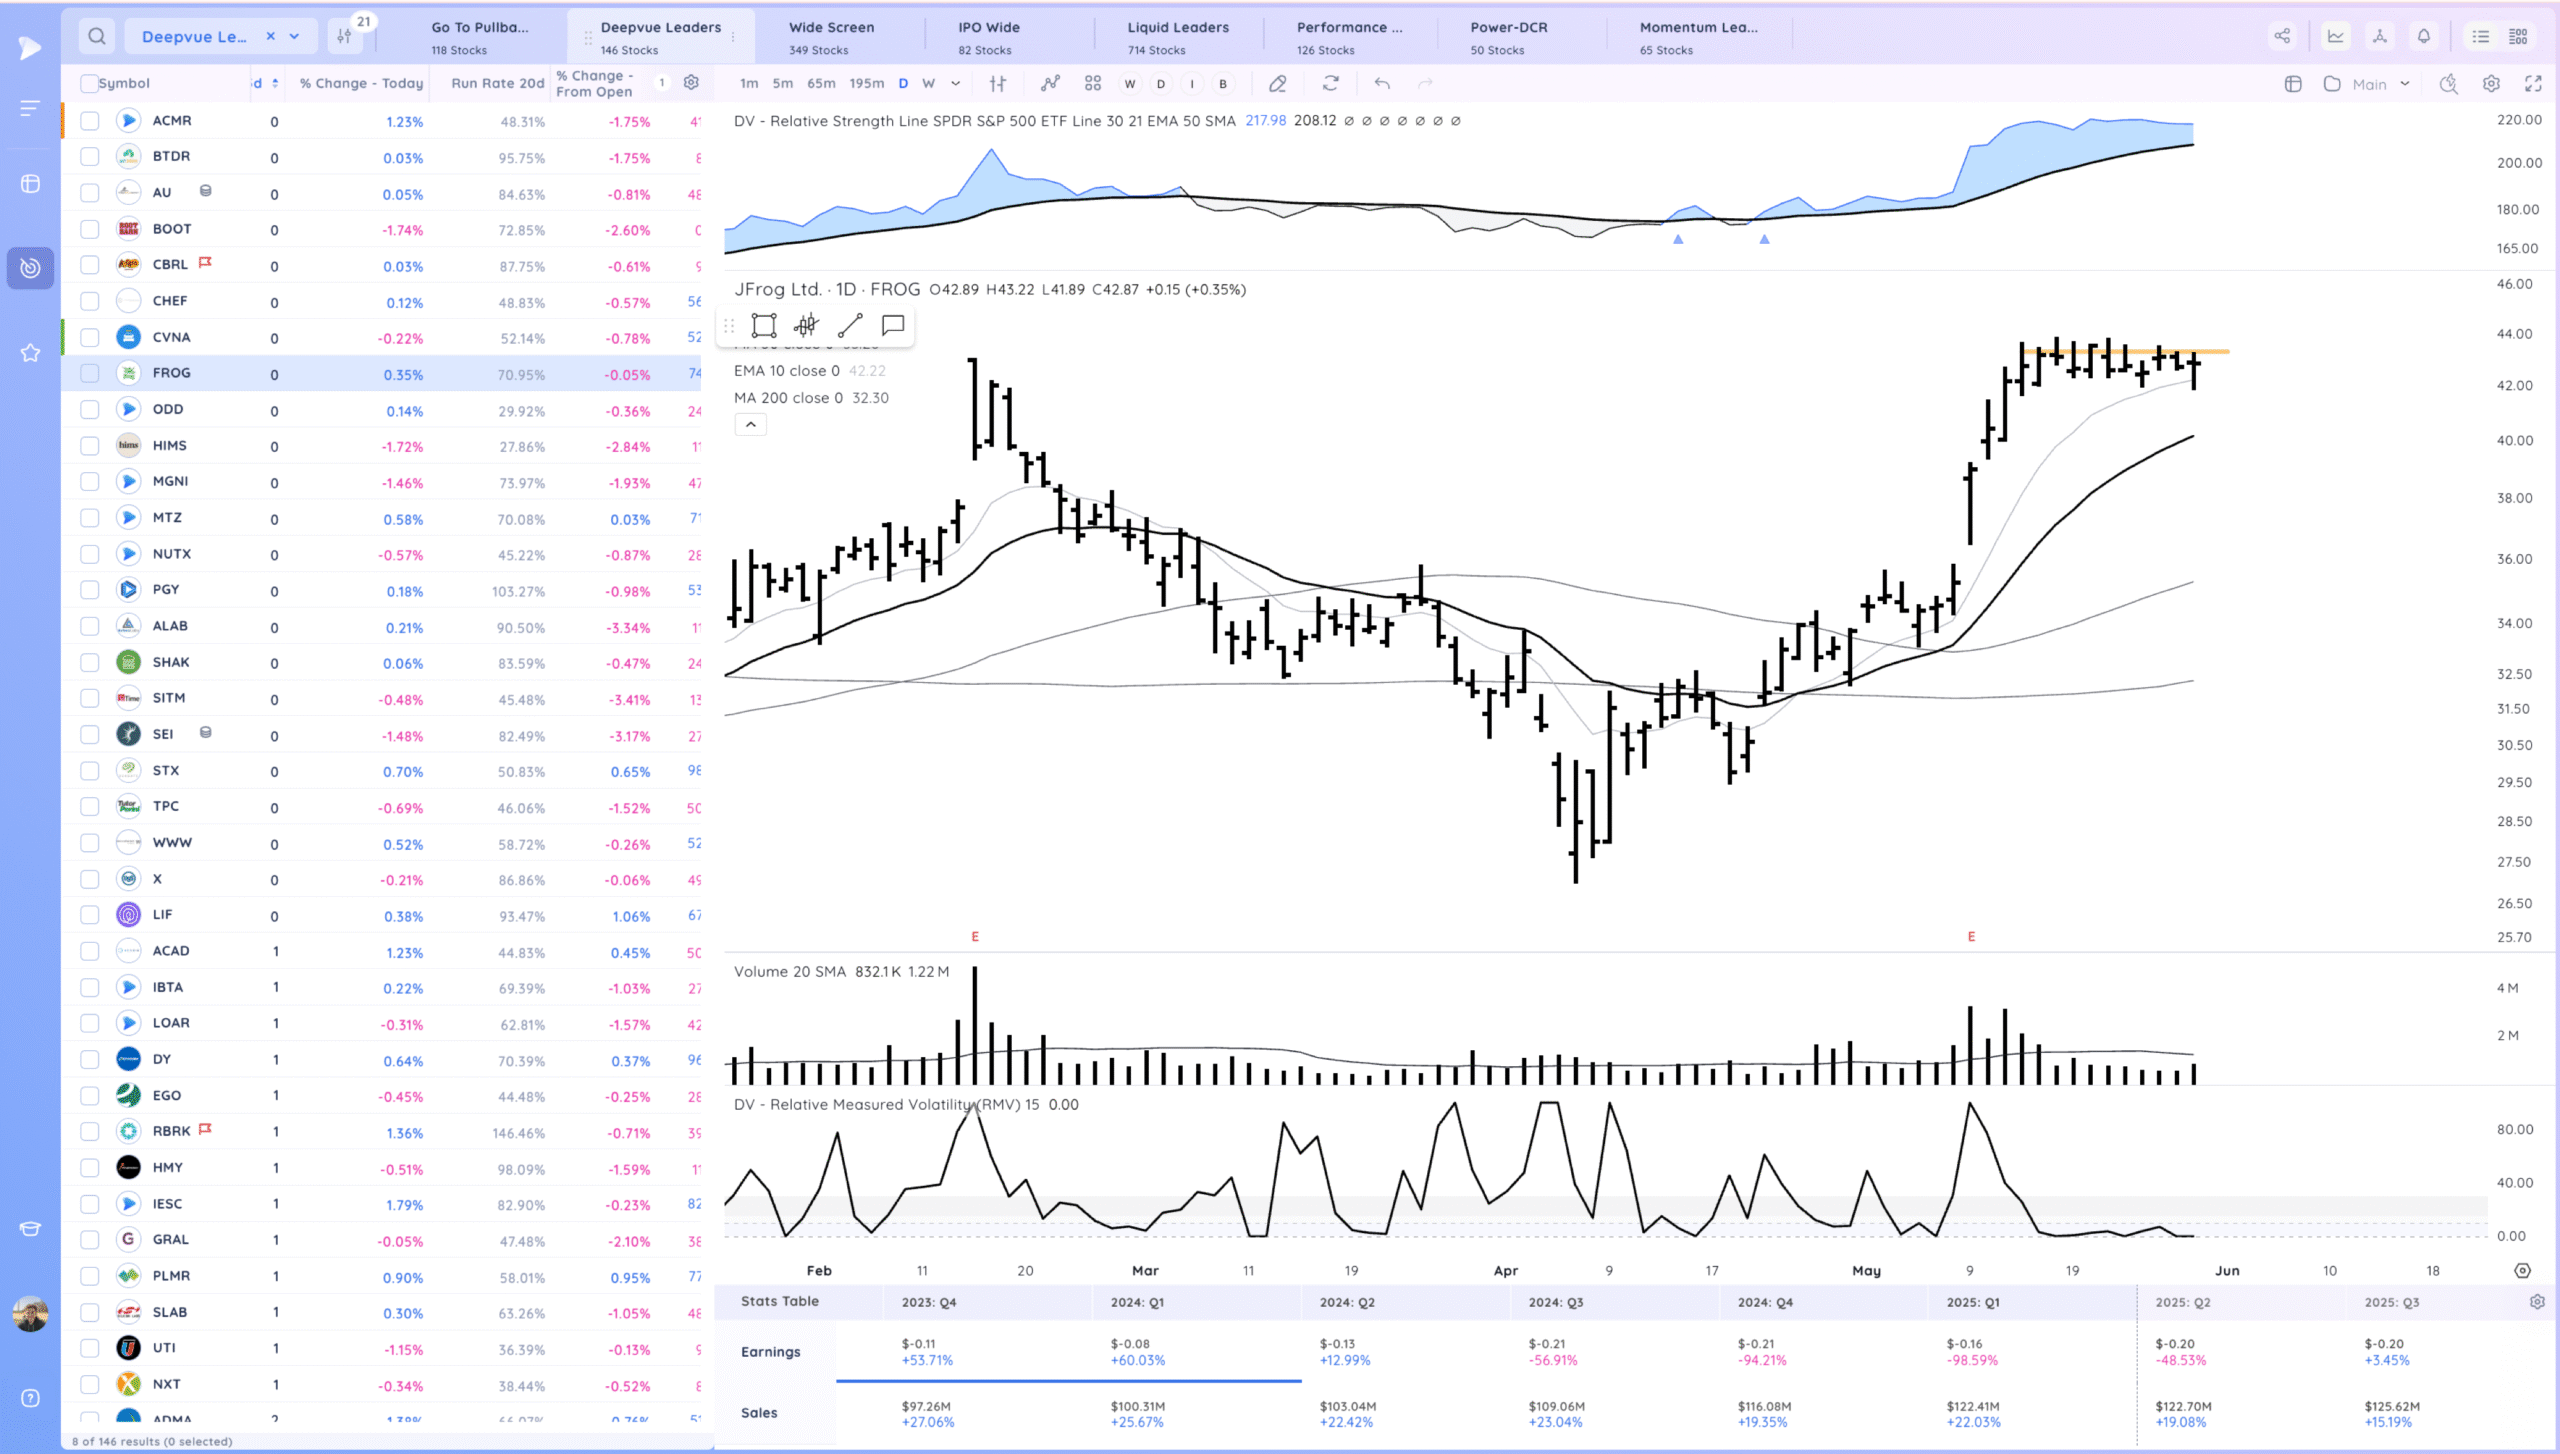Click the eraser icon in chart toolbar
Viewport: 2560px width, 1454px height.
1277,84
